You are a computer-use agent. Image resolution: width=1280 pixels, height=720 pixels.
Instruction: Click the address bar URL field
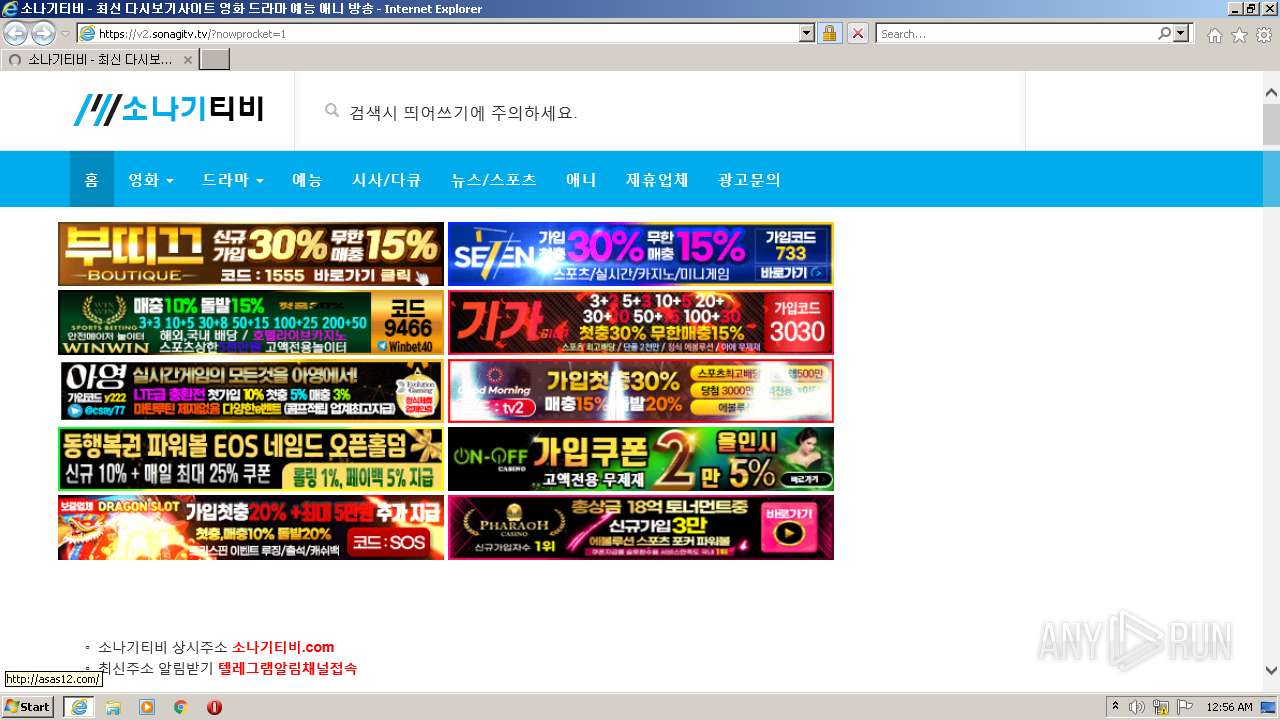(445, 33)
